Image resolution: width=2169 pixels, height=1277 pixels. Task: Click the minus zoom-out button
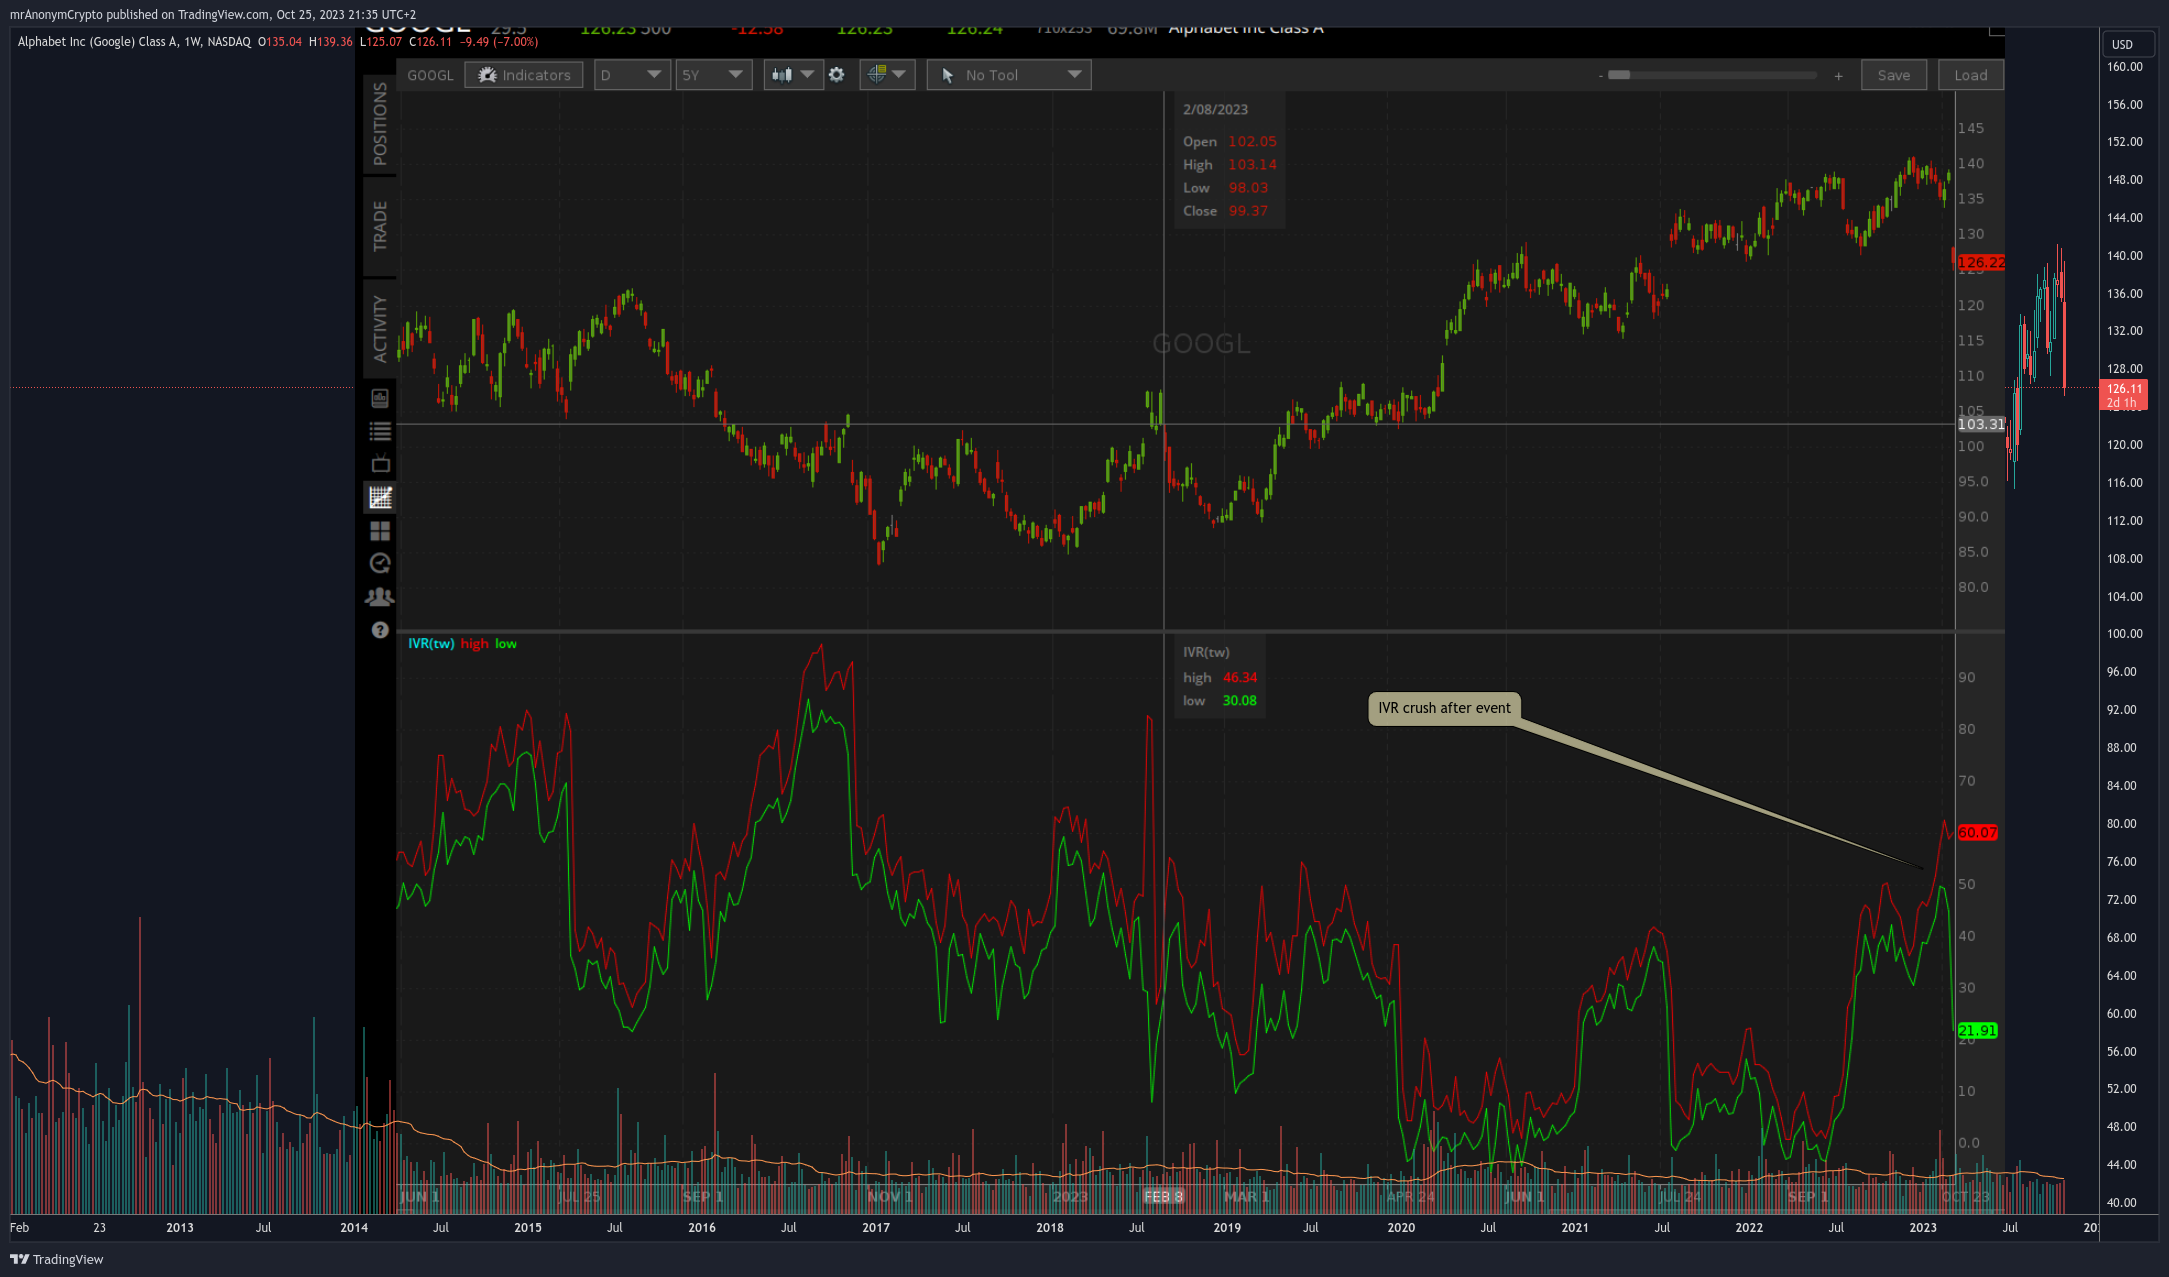point(1600,76)
